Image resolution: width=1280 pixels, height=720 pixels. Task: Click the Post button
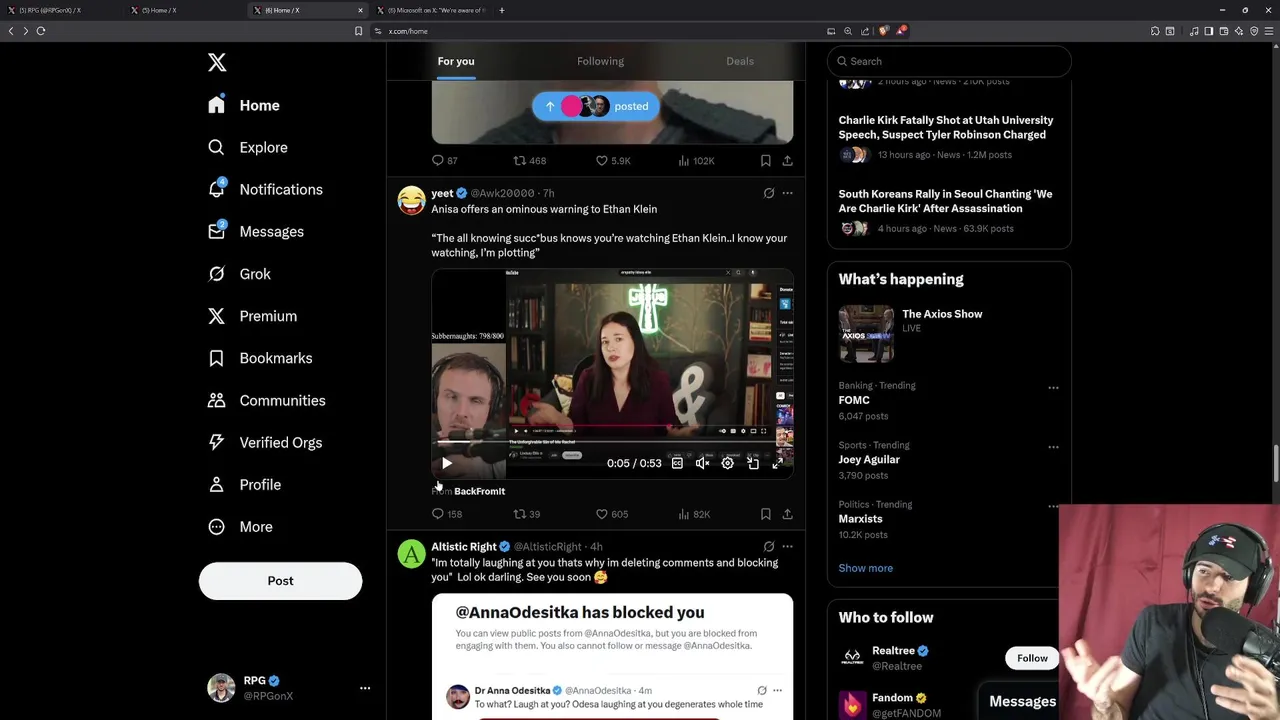click(x=280, y=581)
